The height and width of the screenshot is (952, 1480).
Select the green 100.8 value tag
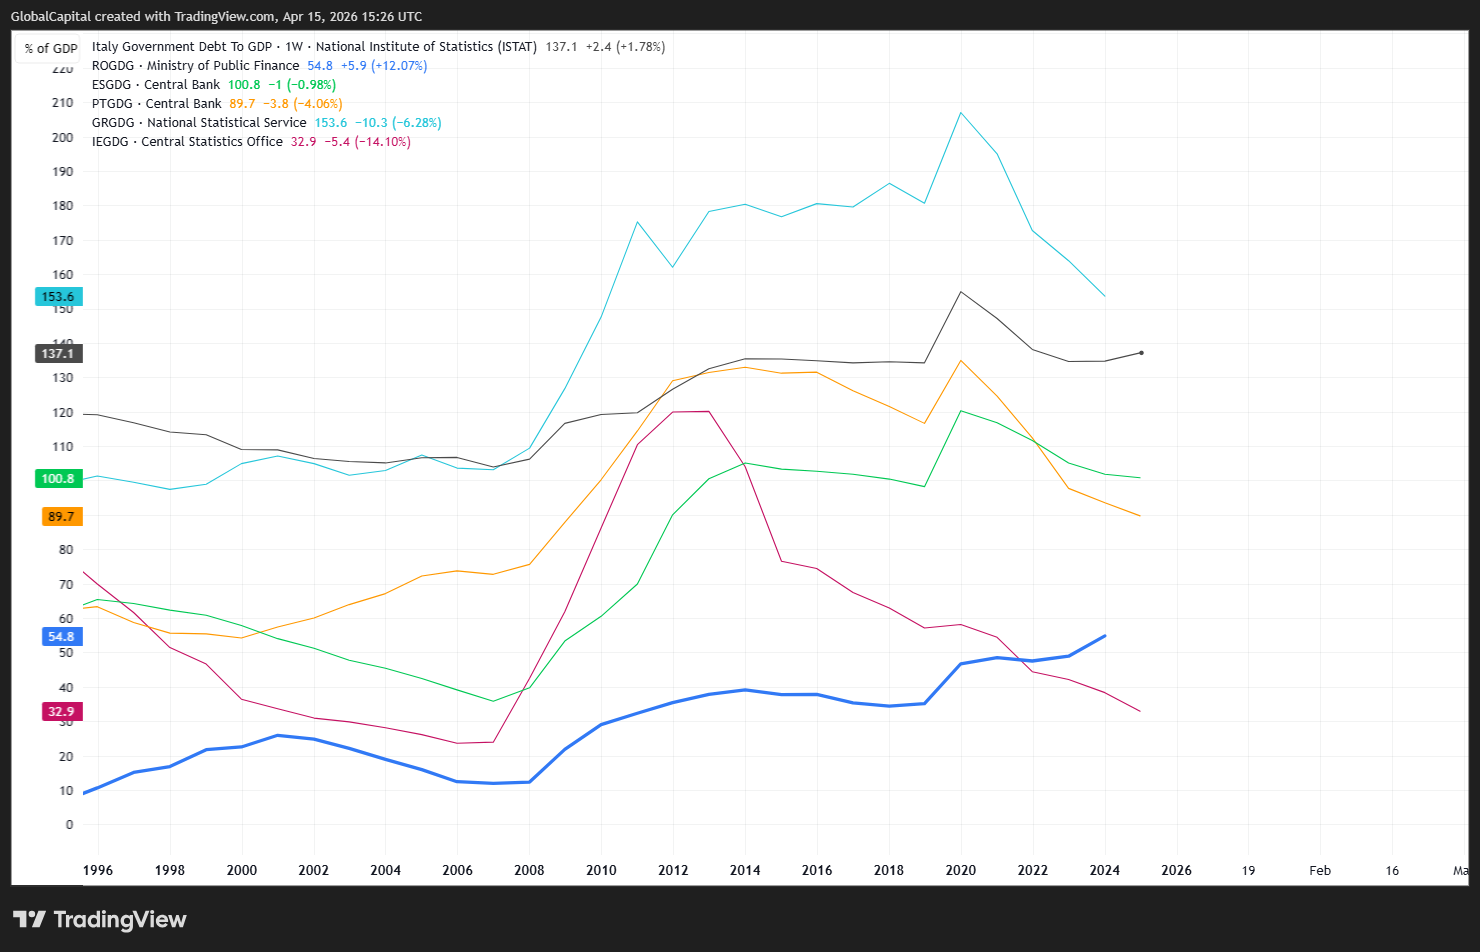point(58,479)
